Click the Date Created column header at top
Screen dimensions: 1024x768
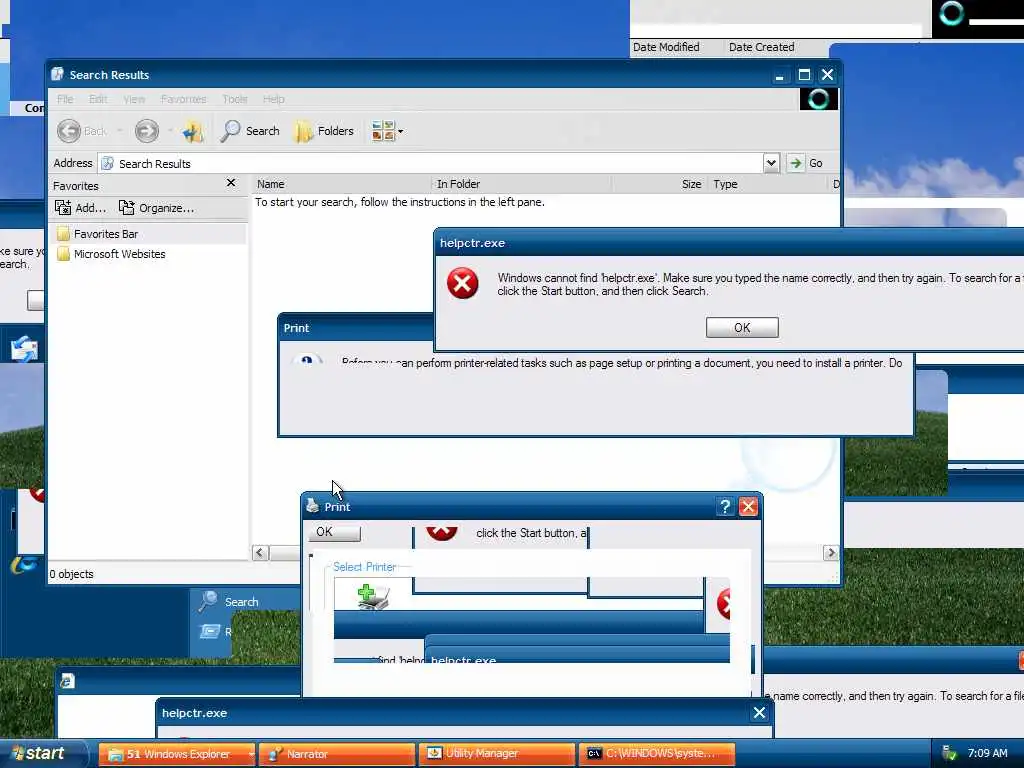(x=761, y=47)
